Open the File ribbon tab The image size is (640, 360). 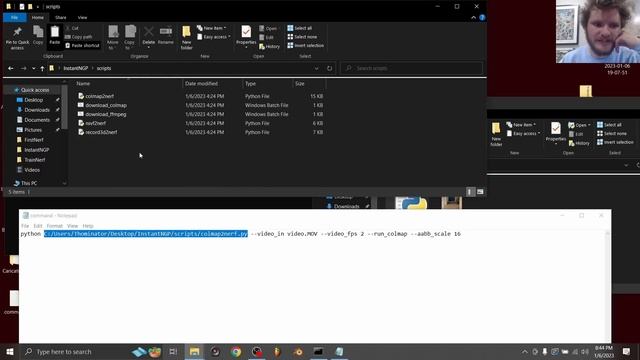(x=14, y=18)
